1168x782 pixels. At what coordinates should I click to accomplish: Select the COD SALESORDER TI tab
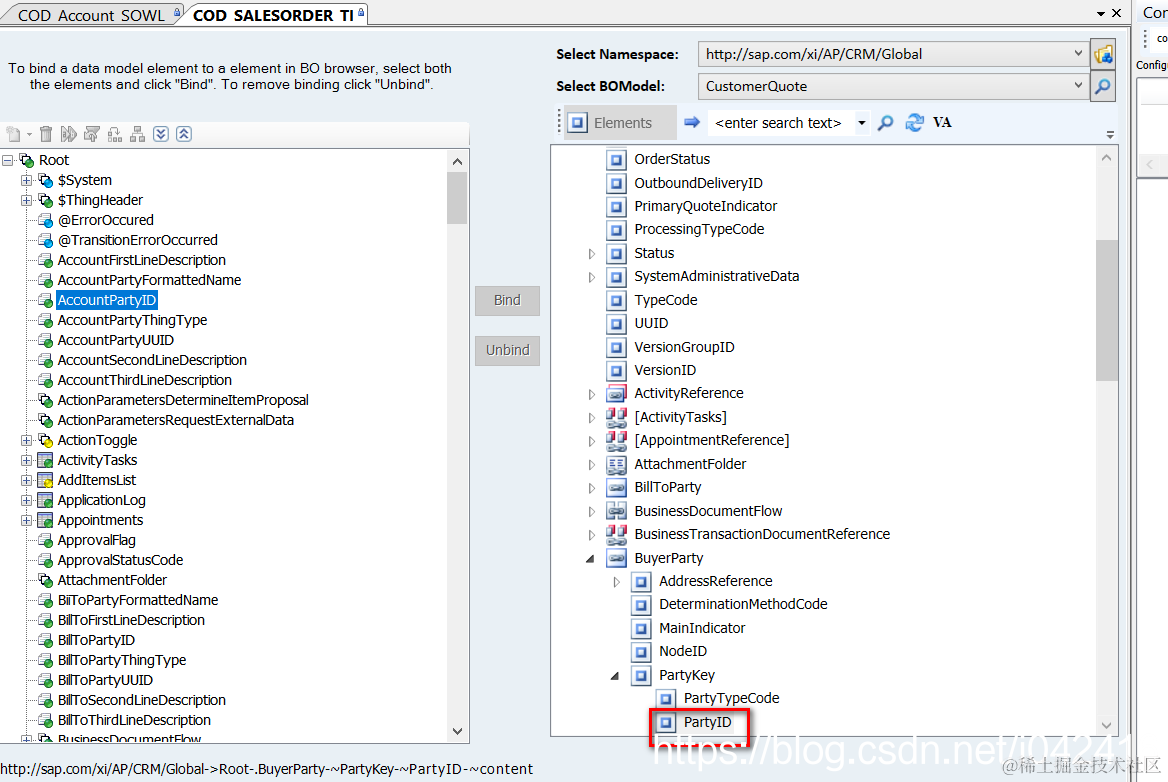click(x=273, y=15)
